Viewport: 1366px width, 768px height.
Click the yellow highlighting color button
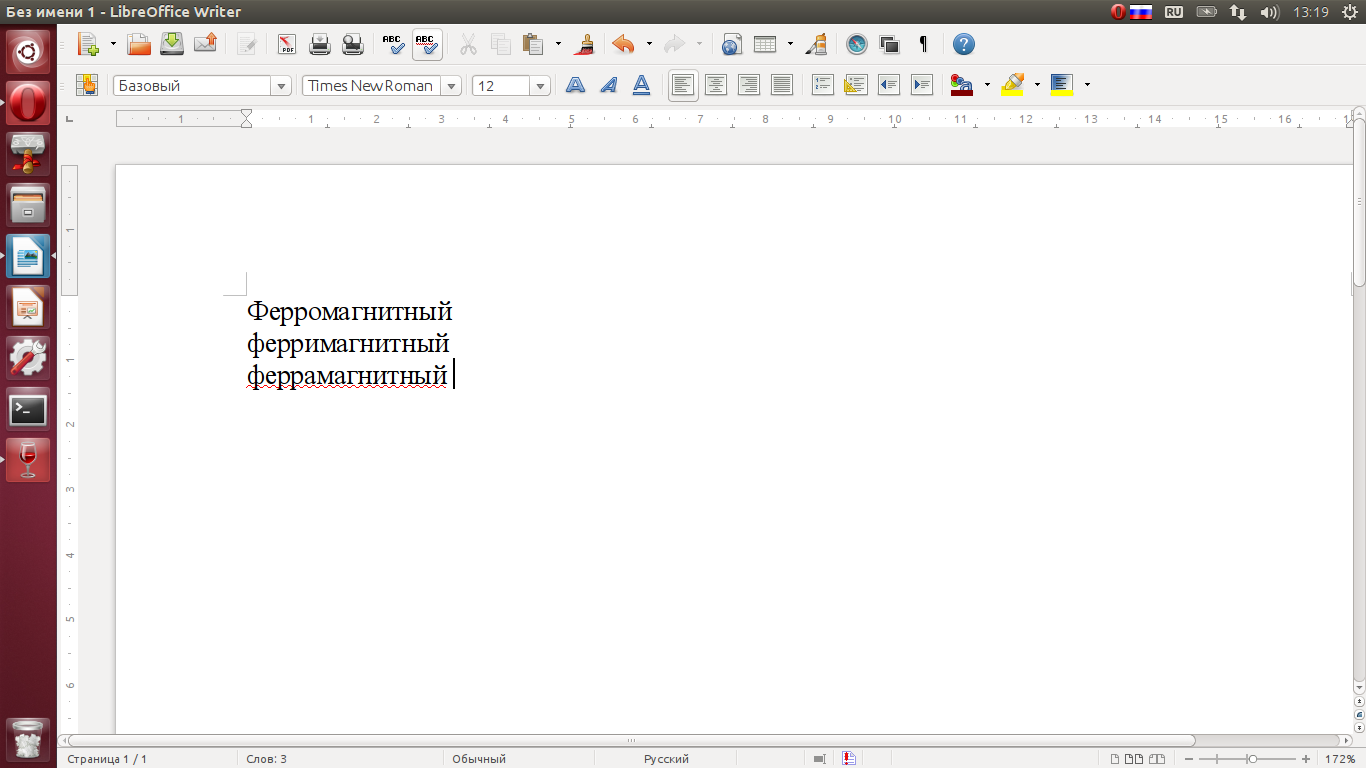pyautogui.click(x=1013, y=85)
